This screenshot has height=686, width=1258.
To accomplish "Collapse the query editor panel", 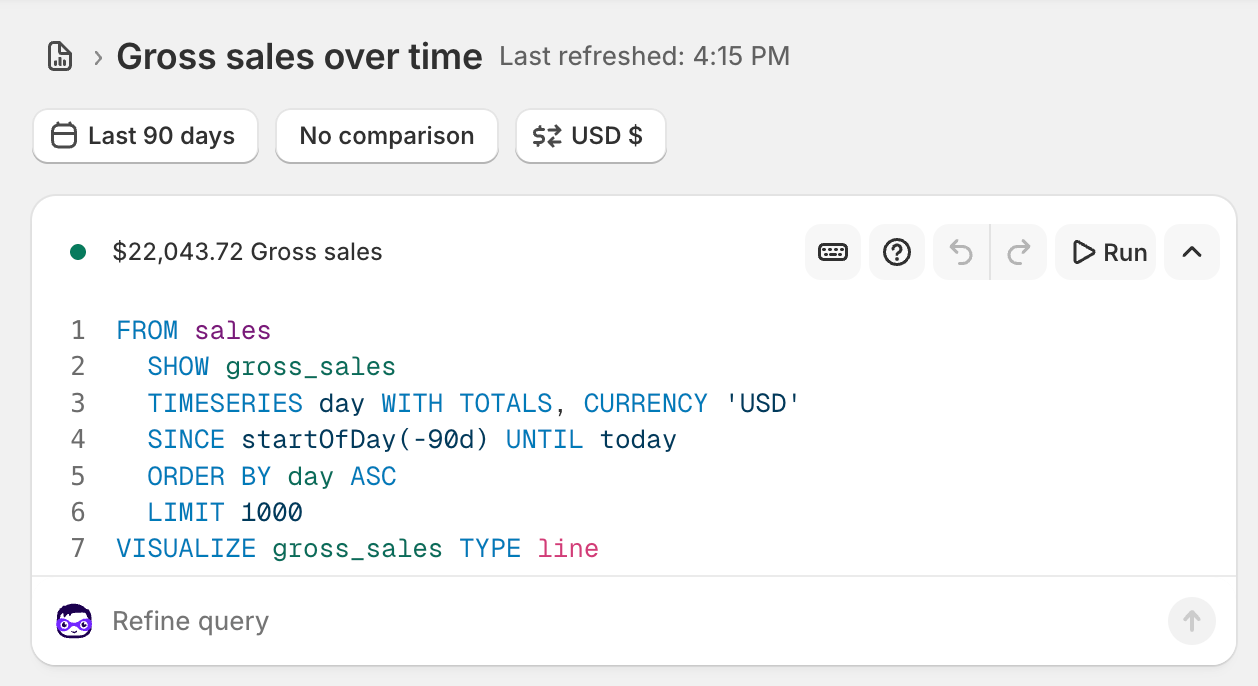I will click(x=1192, y=252).
